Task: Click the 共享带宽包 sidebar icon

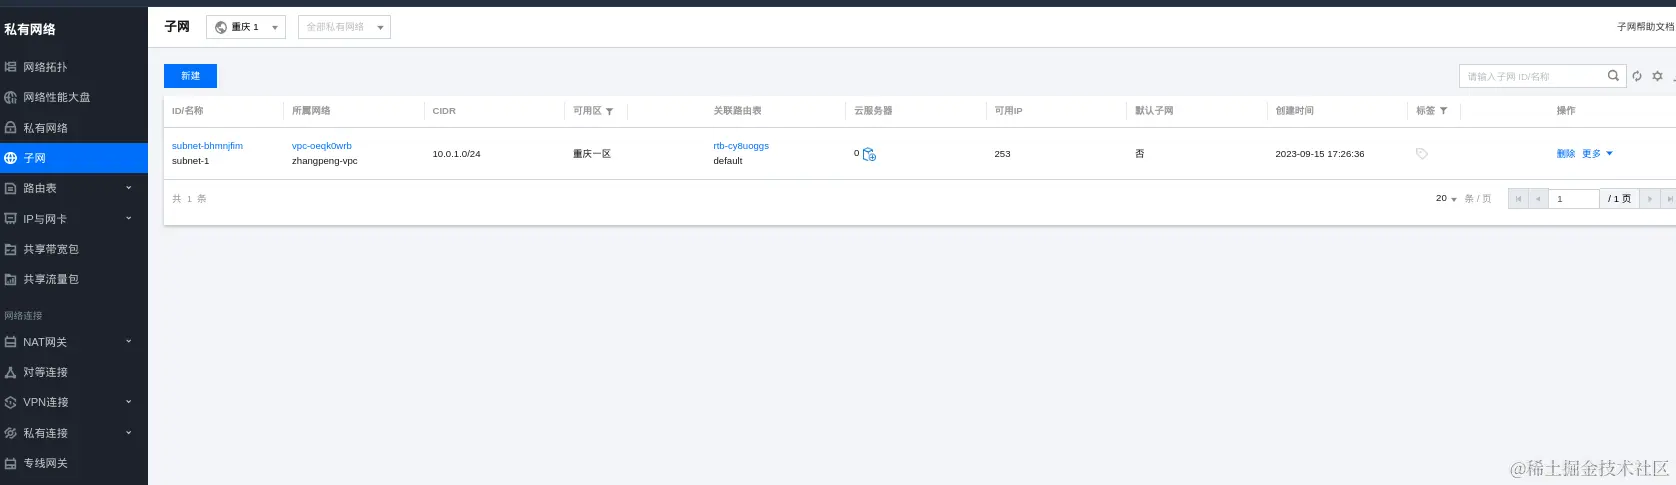Action: click(x=11, y=249)
